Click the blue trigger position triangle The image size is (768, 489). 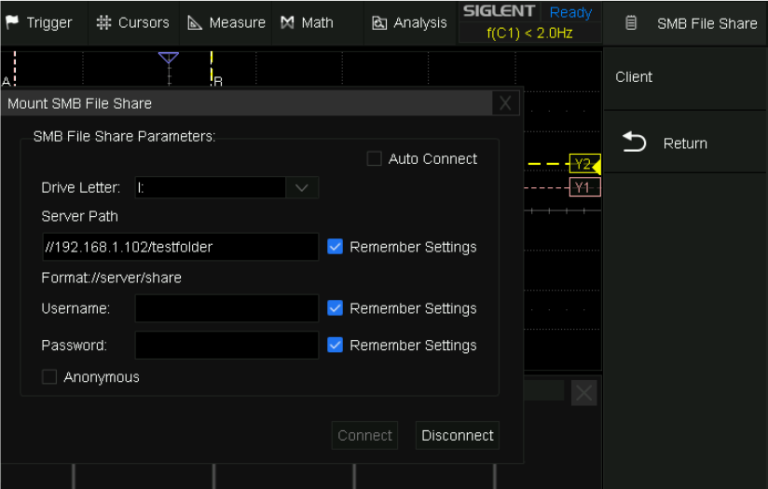pos(168,58)
